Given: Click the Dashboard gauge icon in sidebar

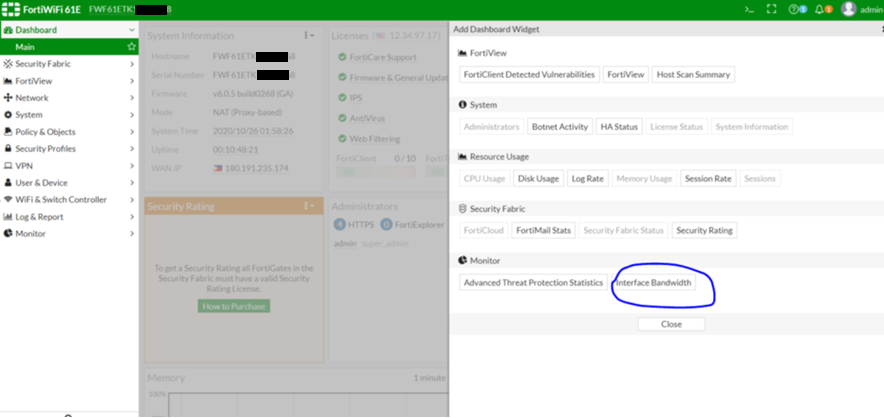Looking at the screenshot, I should (8, 30).
